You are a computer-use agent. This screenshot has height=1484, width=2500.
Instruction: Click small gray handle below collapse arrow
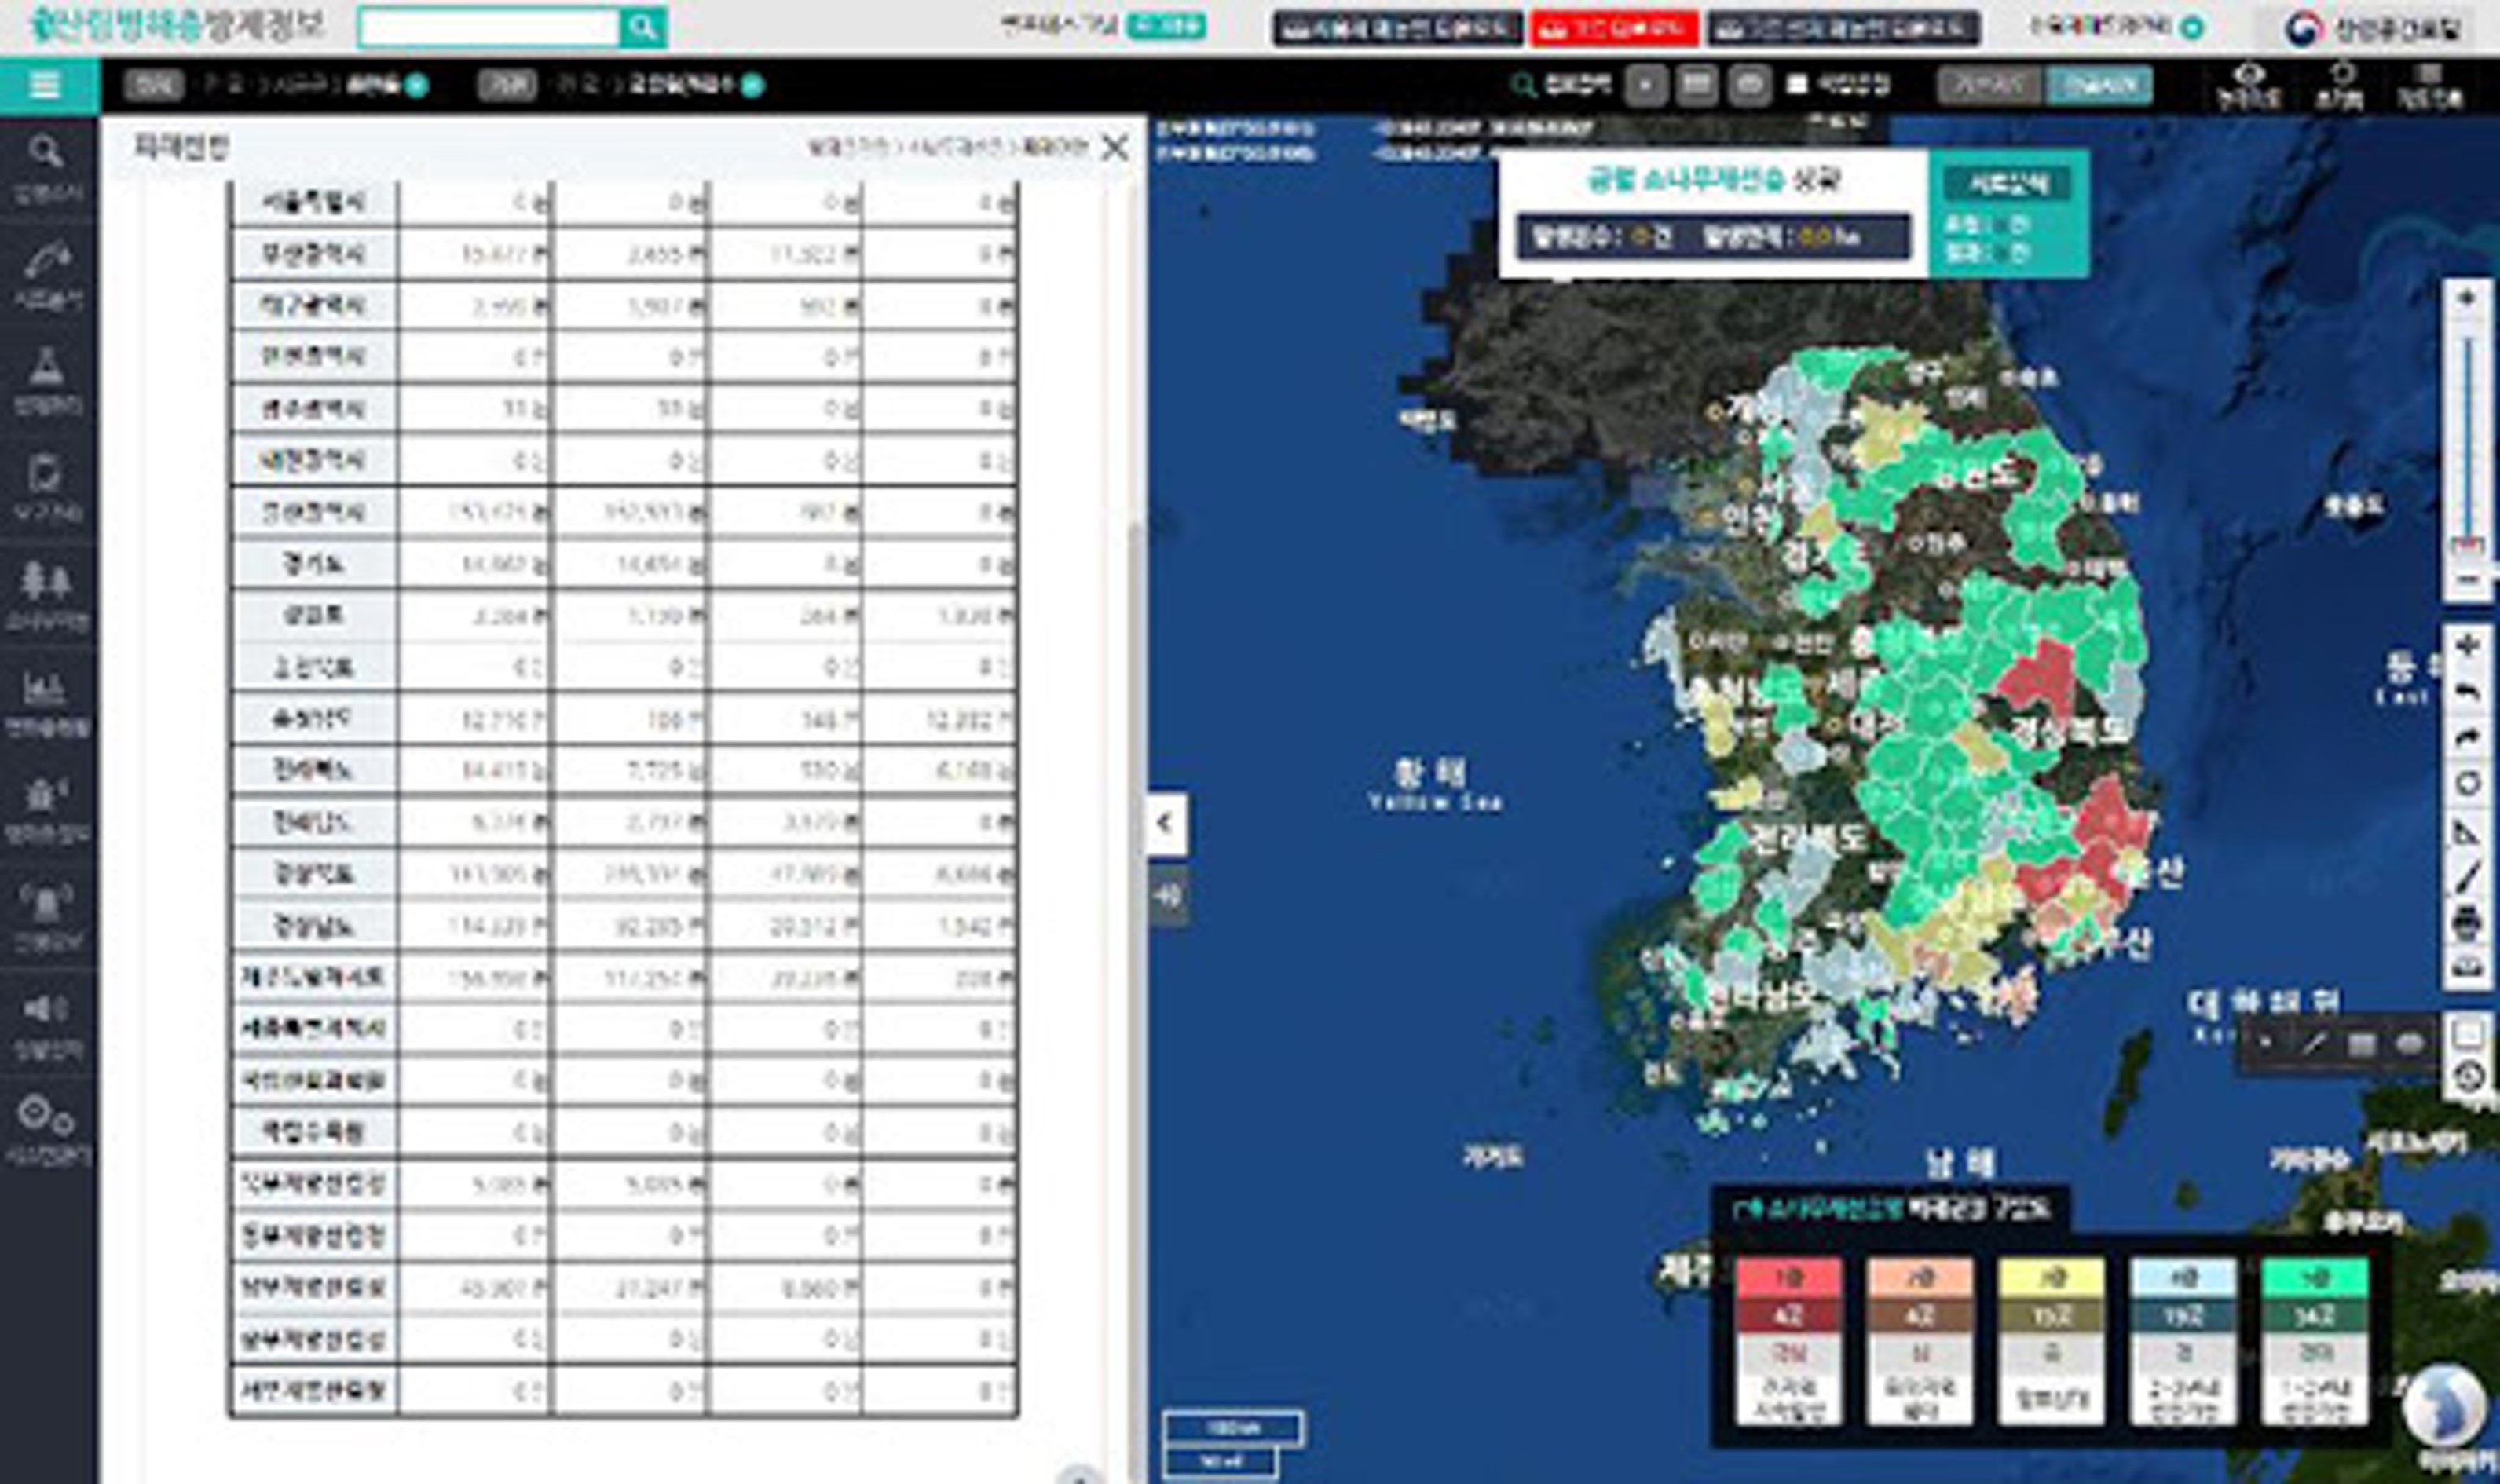tap(1167, 896)
